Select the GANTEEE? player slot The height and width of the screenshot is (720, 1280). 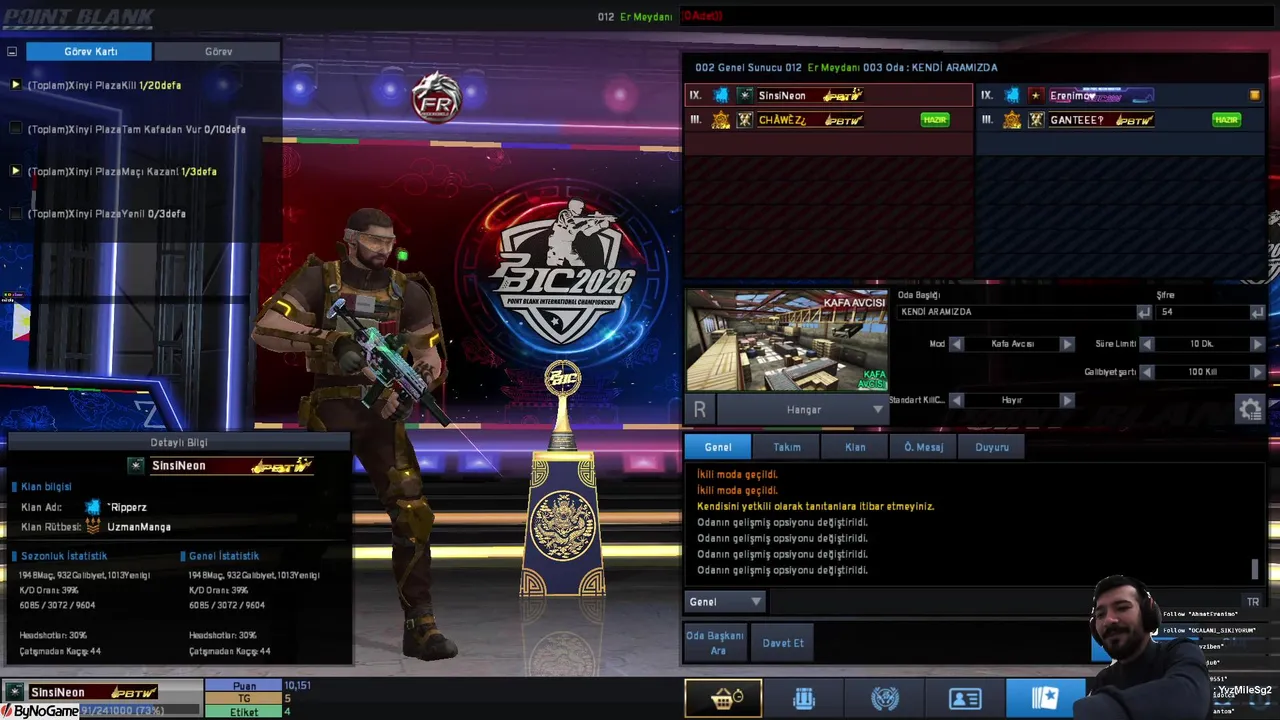(1121, 120)
